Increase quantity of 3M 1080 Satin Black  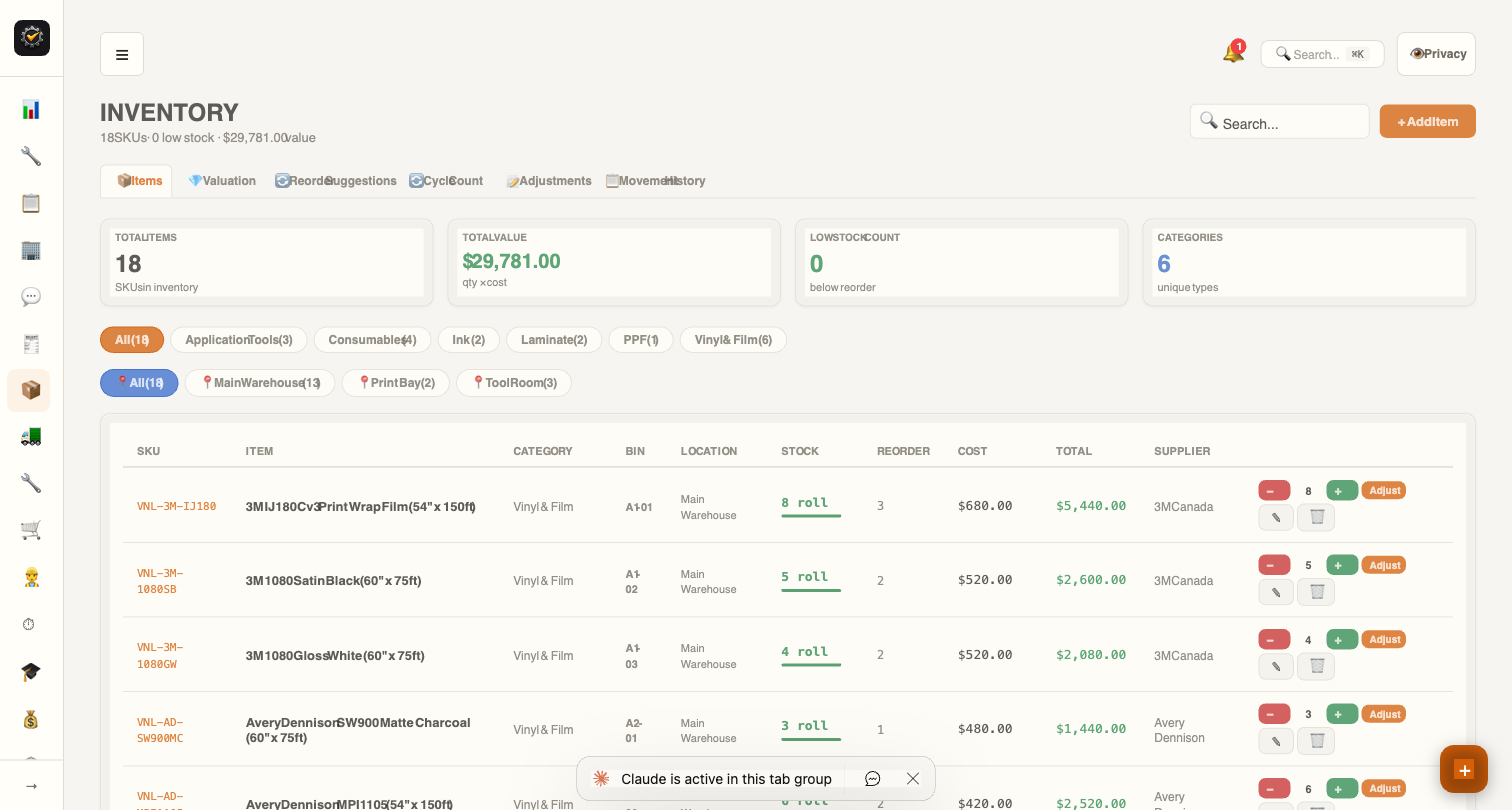1341,564
